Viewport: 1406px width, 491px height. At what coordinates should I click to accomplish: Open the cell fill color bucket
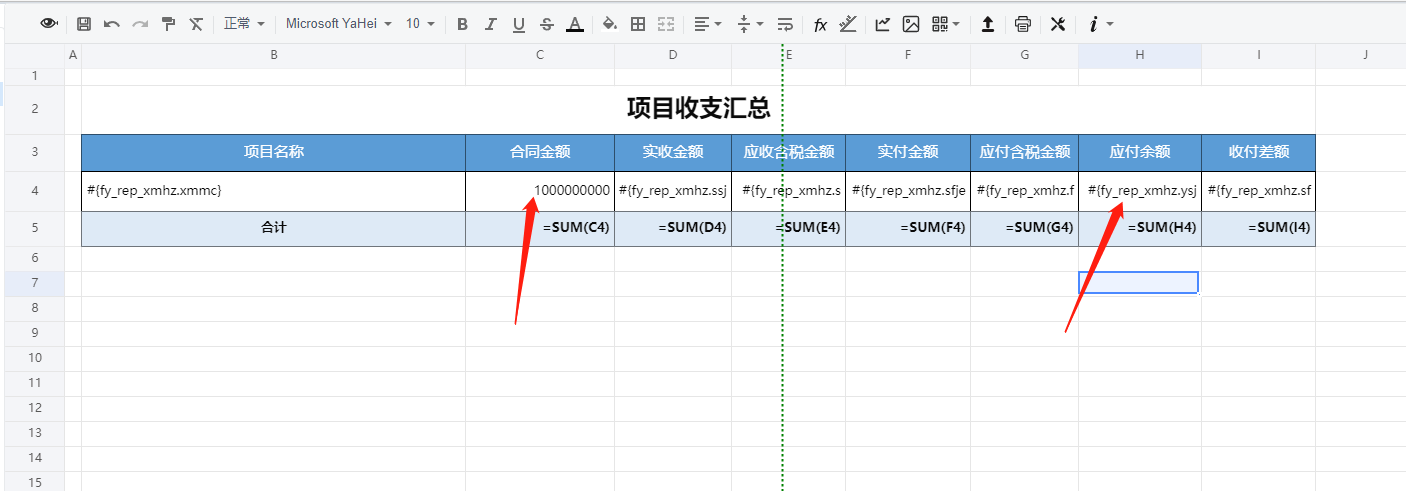(x=610, y=24)
